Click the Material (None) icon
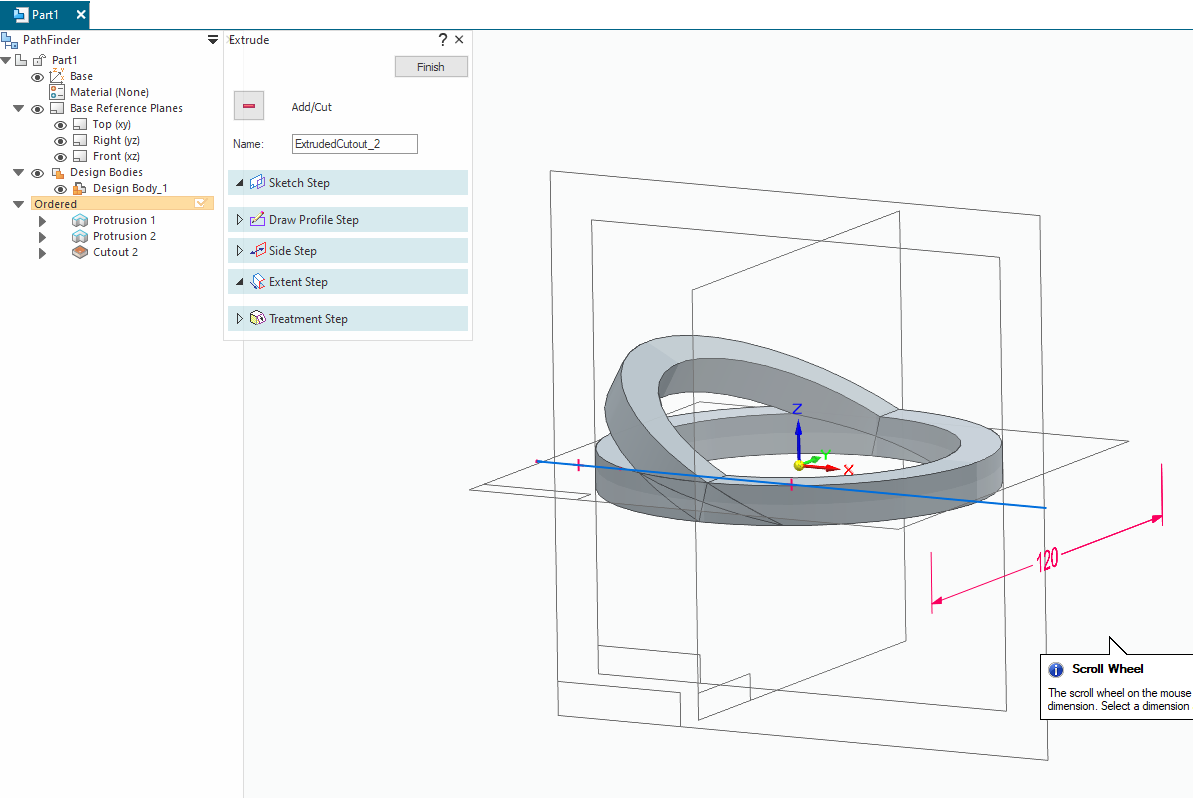Screen dimensions: 1193x798 (57, 92)
